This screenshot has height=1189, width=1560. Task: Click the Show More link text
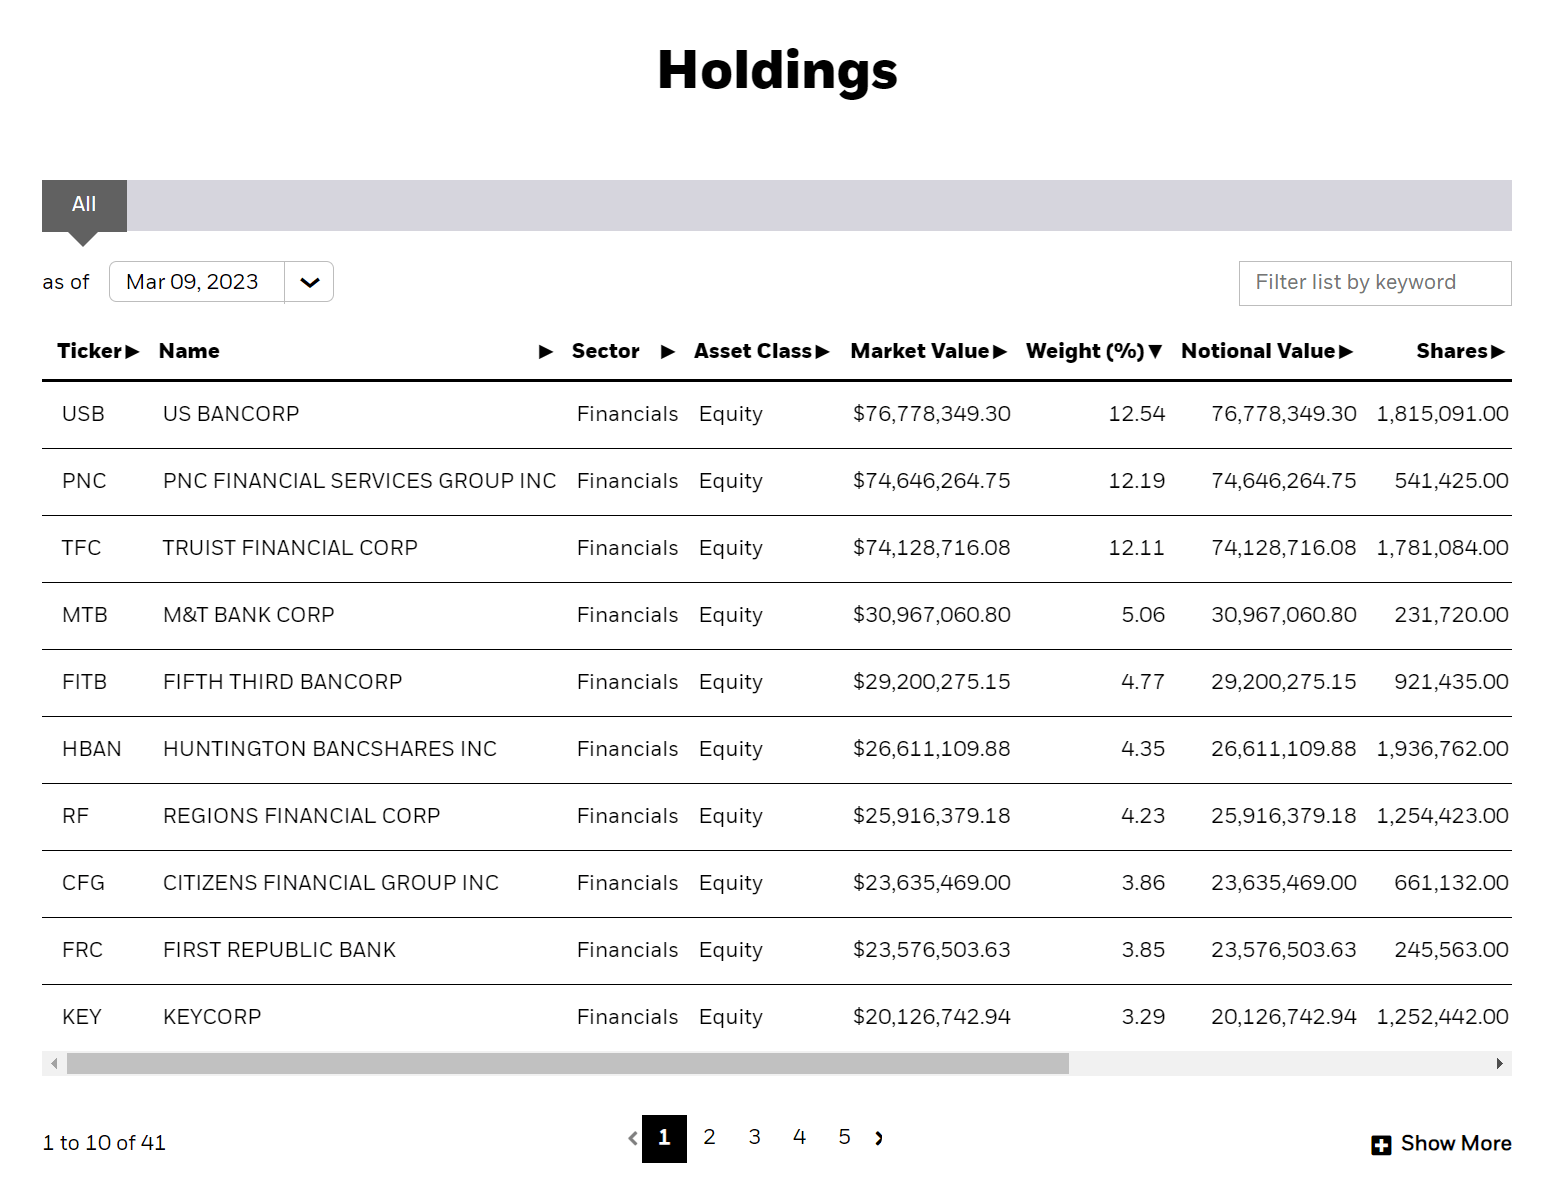point(1456,1143)
